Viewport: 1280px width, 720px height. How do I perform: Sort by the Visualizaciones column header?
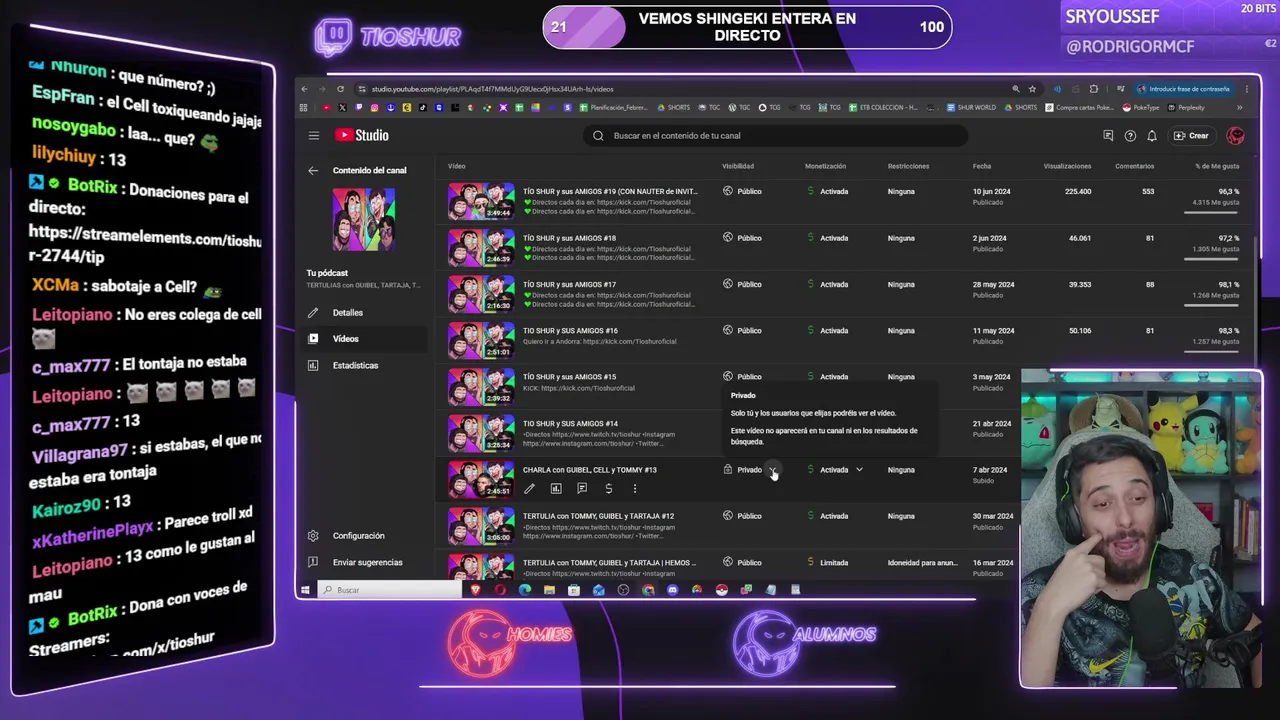pos(1067,166)
